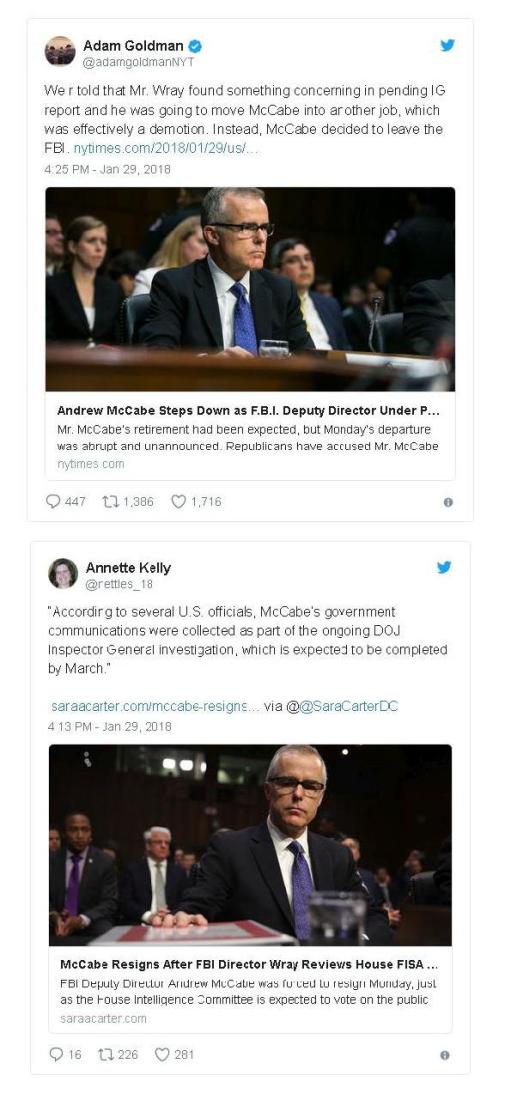Open Adam Goldman's profile avatar
The image size is (505, 1112).
coord(60,52)
